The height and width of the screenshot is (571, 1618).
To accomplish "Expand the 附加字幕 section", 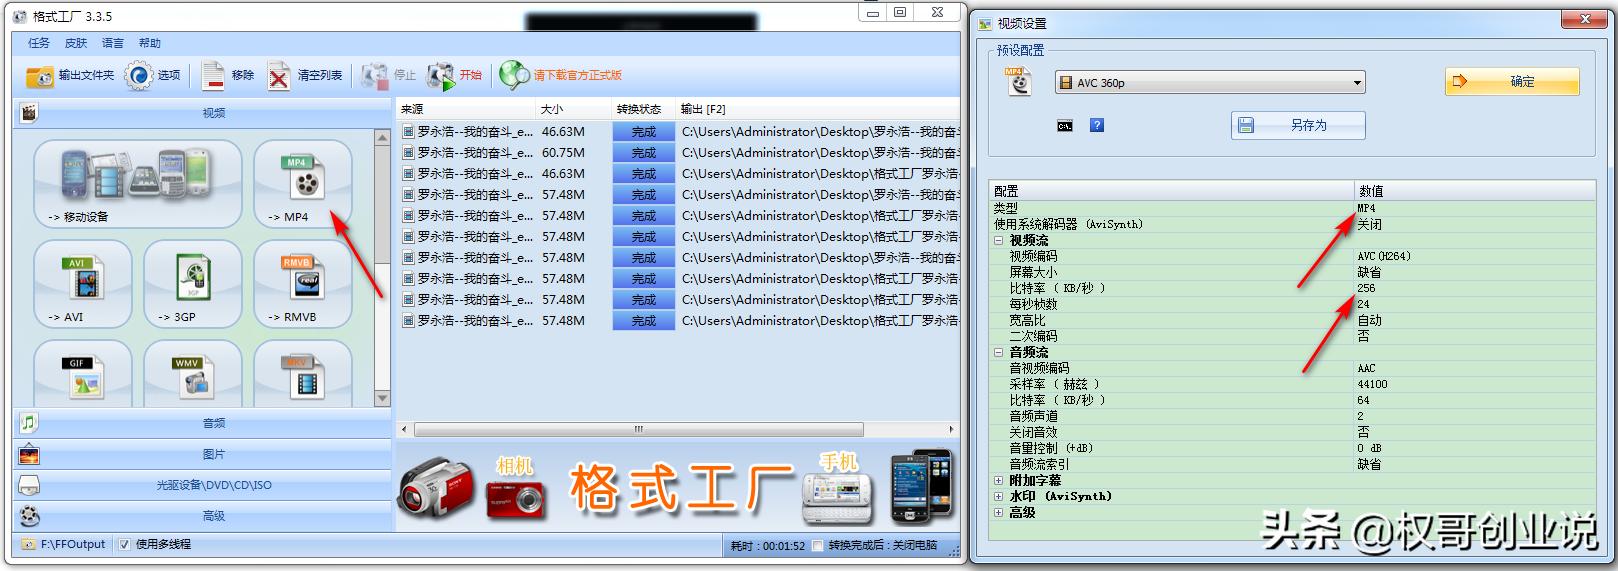I will (998, 480).
